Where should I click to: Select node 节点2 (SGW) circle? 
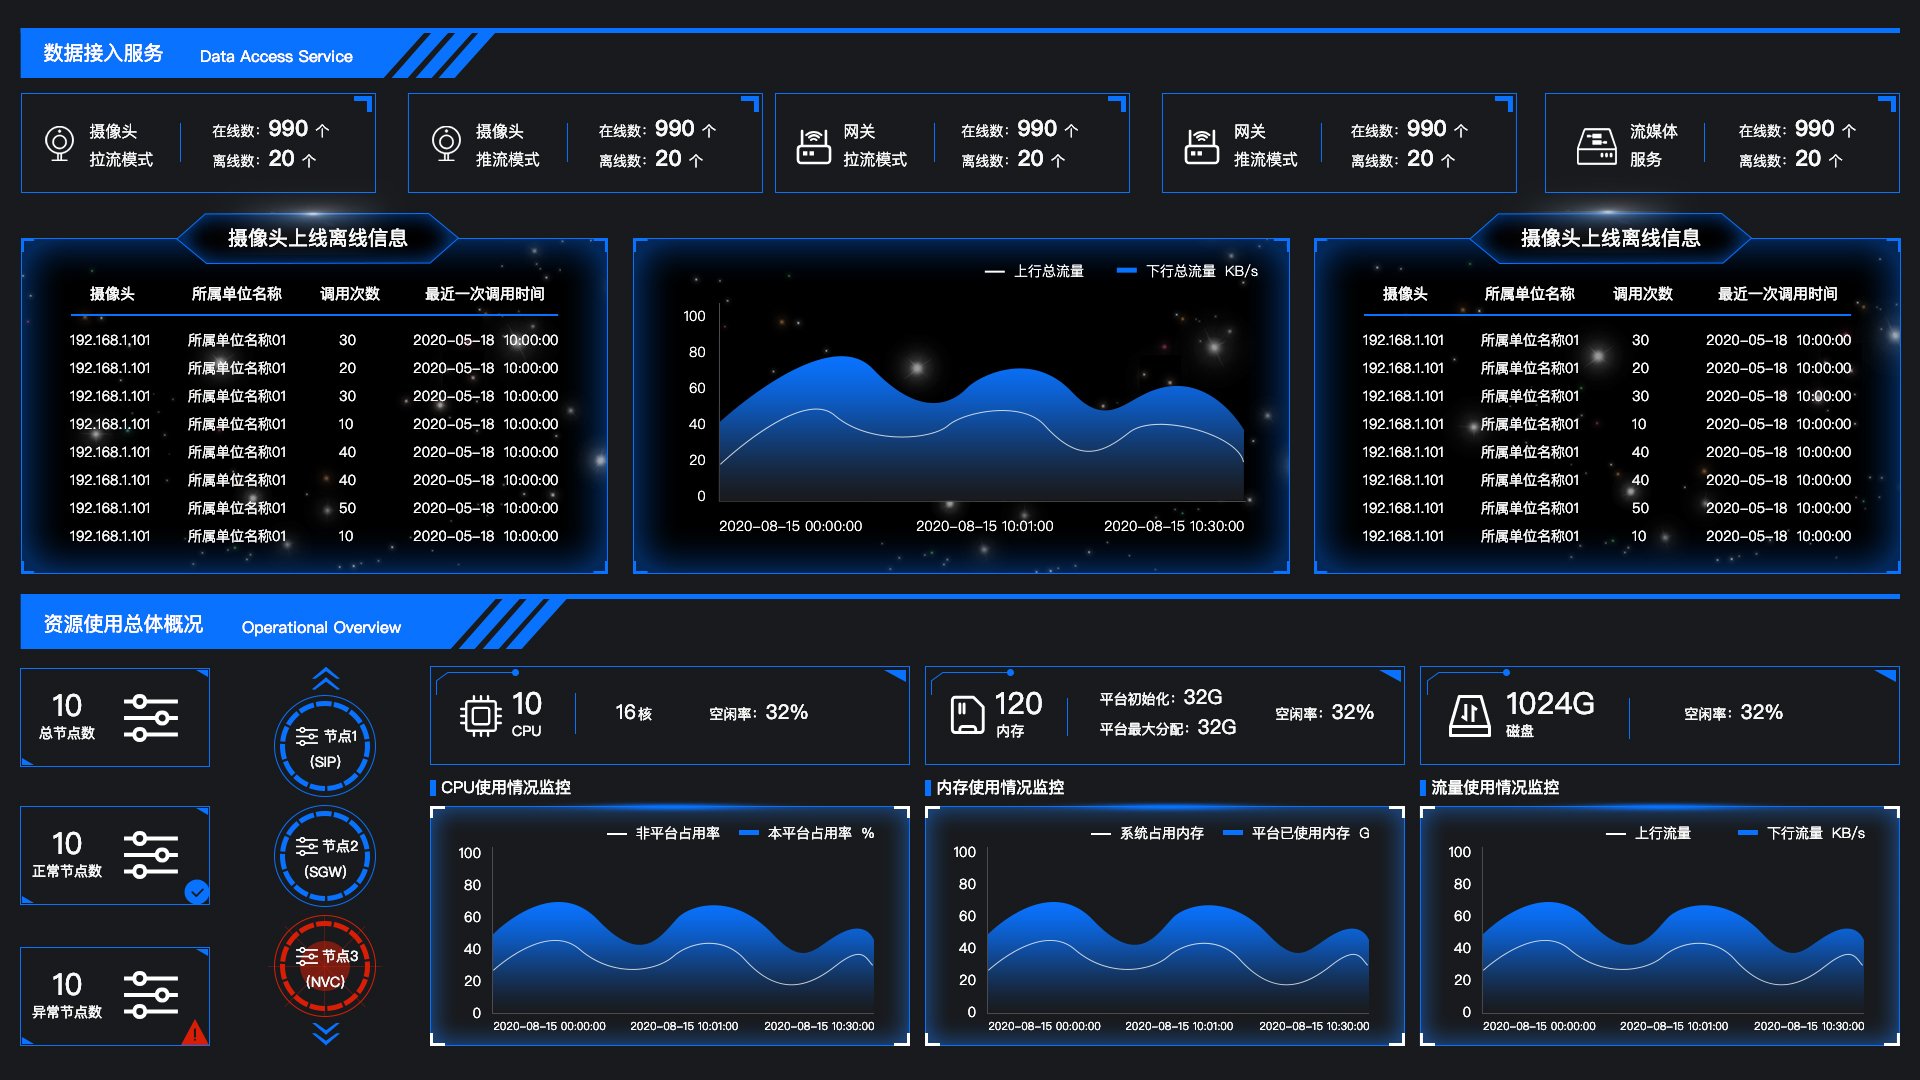(325, 857)
